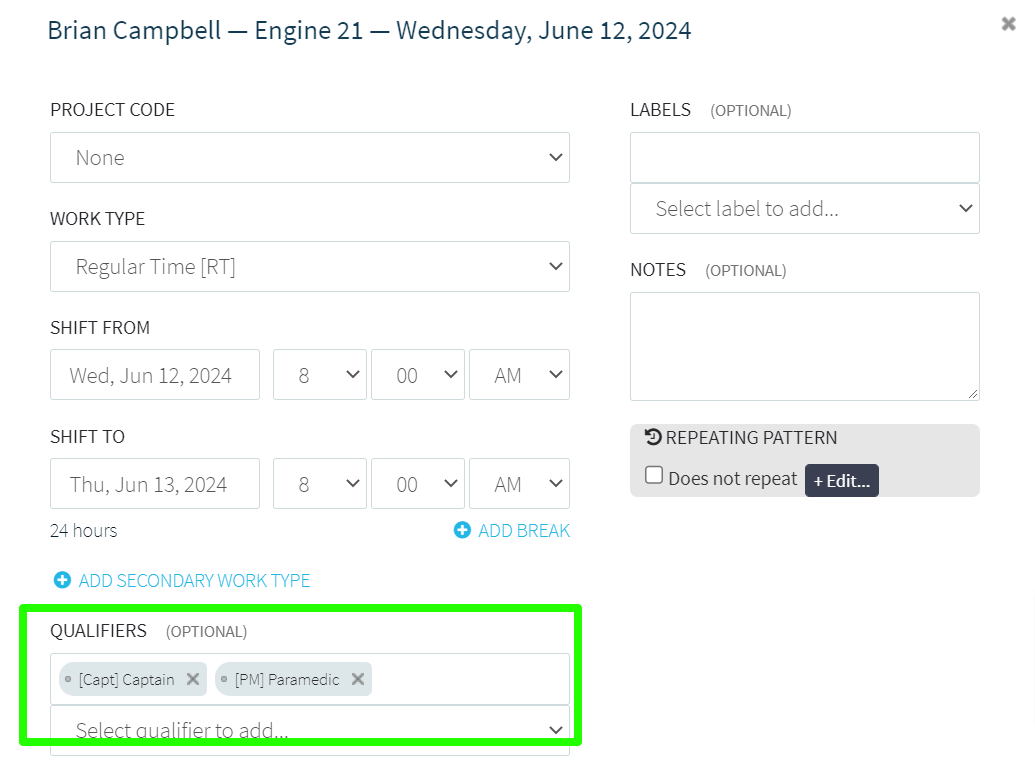Change the Shift From hour dropdown
This screenshot has width=1035, height=765.
(x=319, y=375)
